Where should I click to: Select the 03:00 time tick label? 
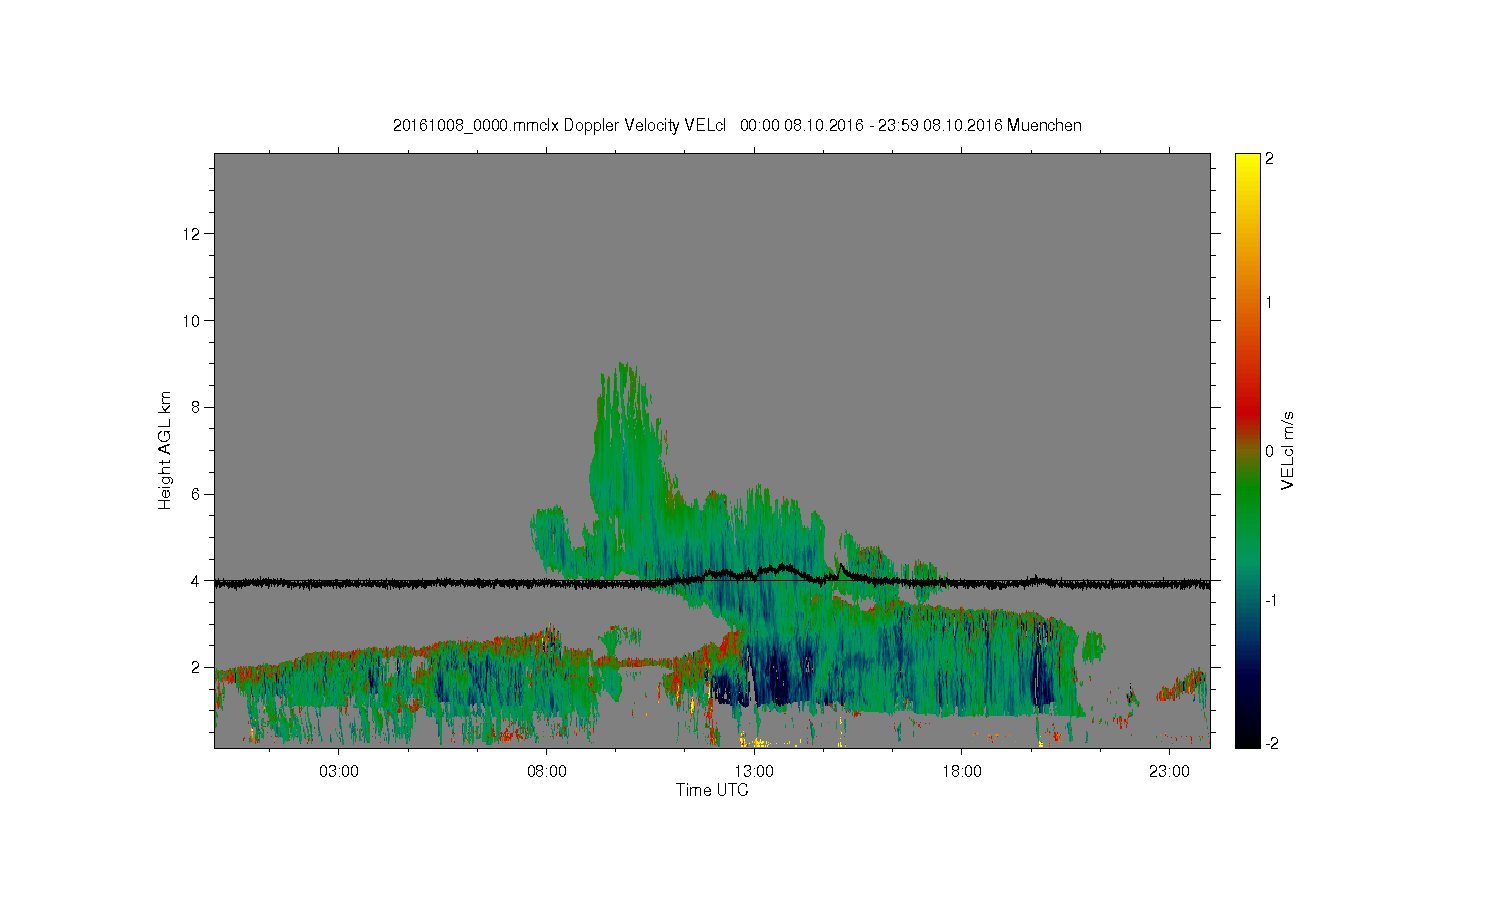click(339, 772)
